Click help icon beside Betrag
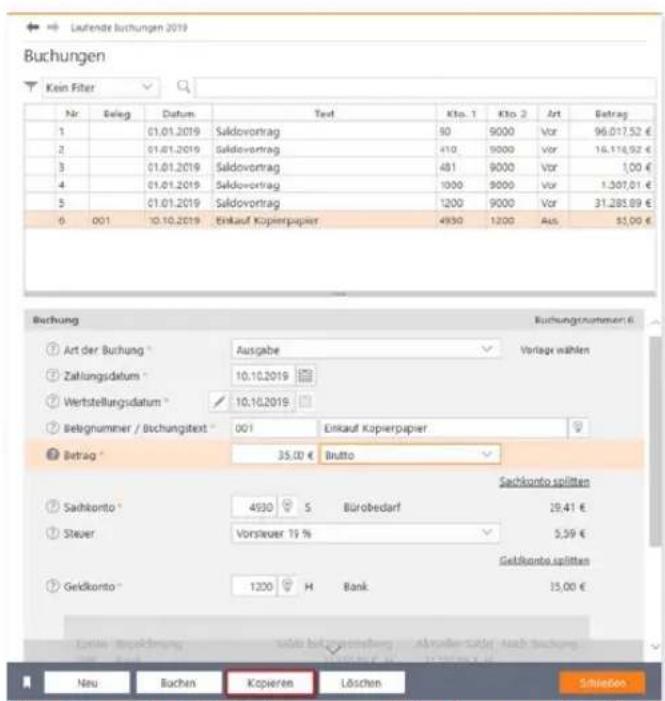 click(53, 455)
